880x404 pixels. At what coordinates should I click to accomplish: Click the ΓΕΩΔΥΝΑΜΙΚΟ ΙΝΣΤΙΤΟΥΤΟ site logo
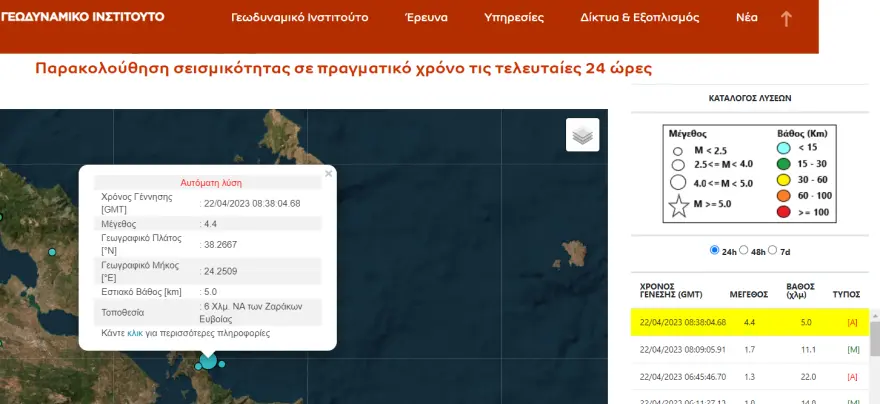(83, 17)
